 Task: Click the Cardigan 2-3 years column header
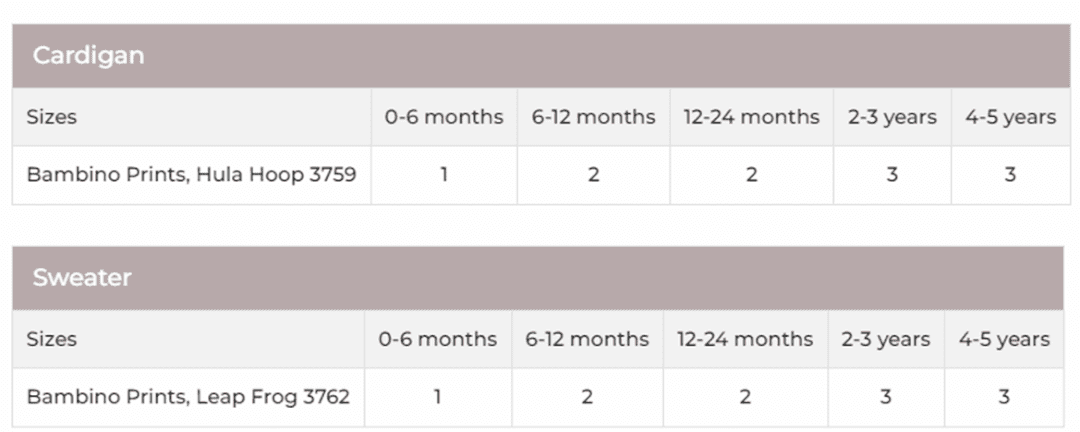[891, 117]
